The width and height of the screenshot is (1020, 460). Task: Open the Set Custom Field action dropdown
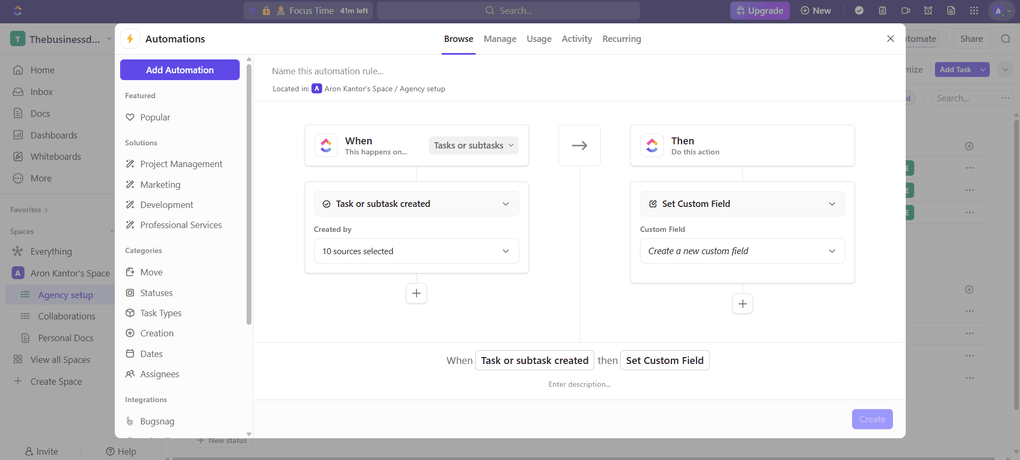[742, 204]
